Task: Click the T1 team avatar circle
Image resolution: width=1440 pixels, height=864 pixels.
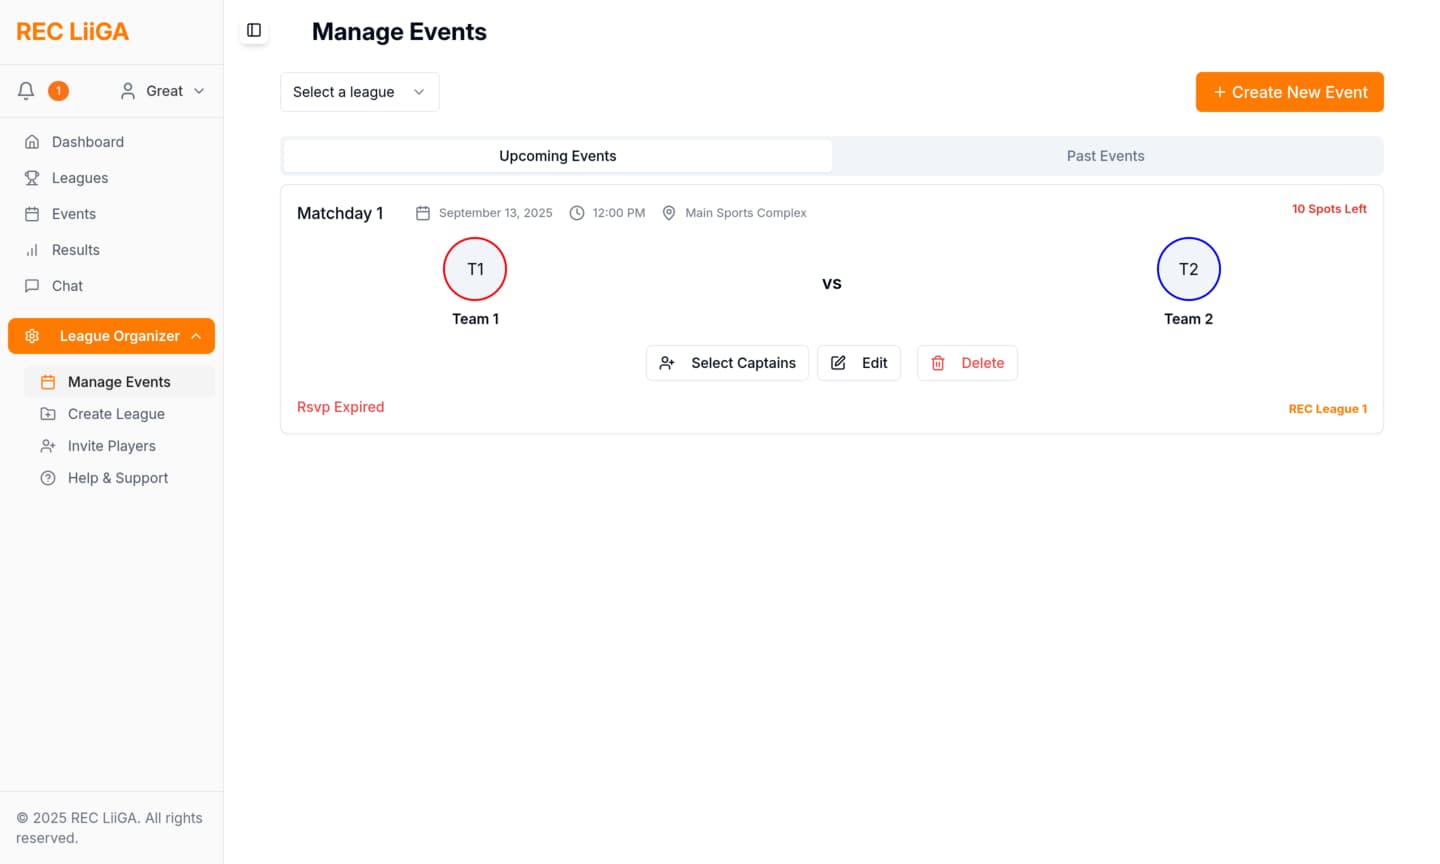Action: click(475, 269)
